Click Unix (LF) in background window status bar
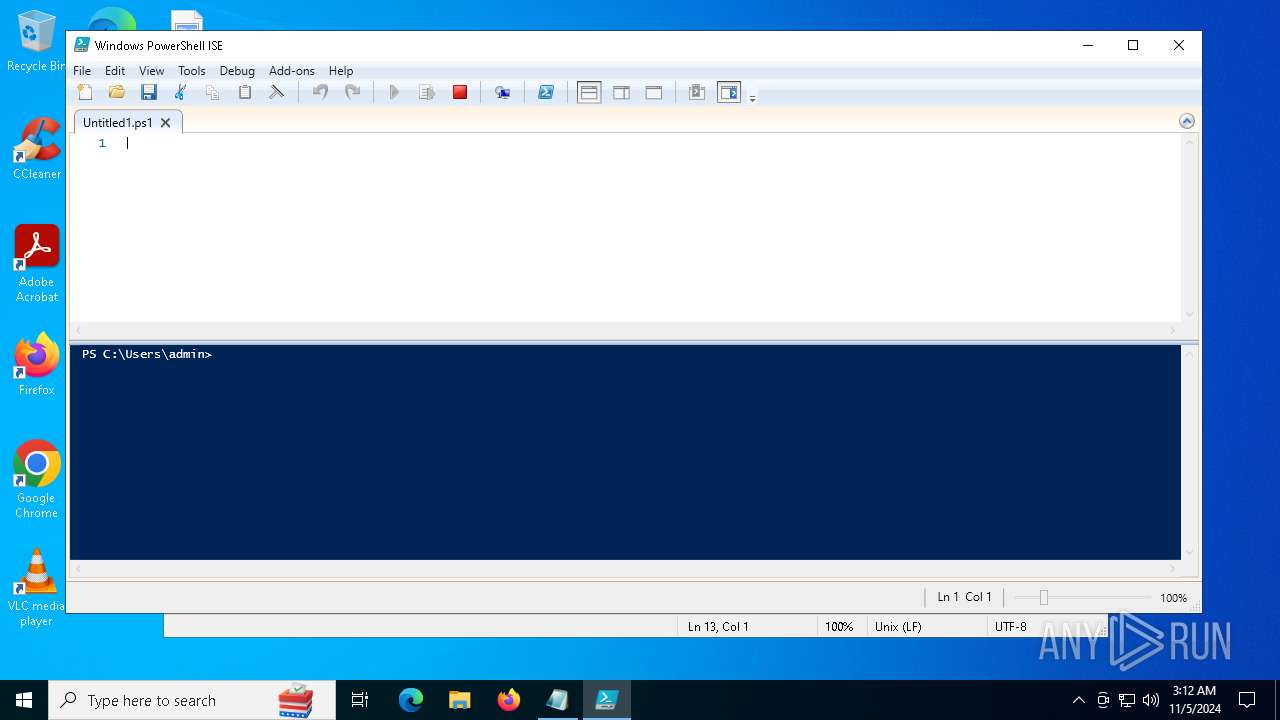Image resolution: width=1280 pixels, height=720 pixels. (898, 627)
